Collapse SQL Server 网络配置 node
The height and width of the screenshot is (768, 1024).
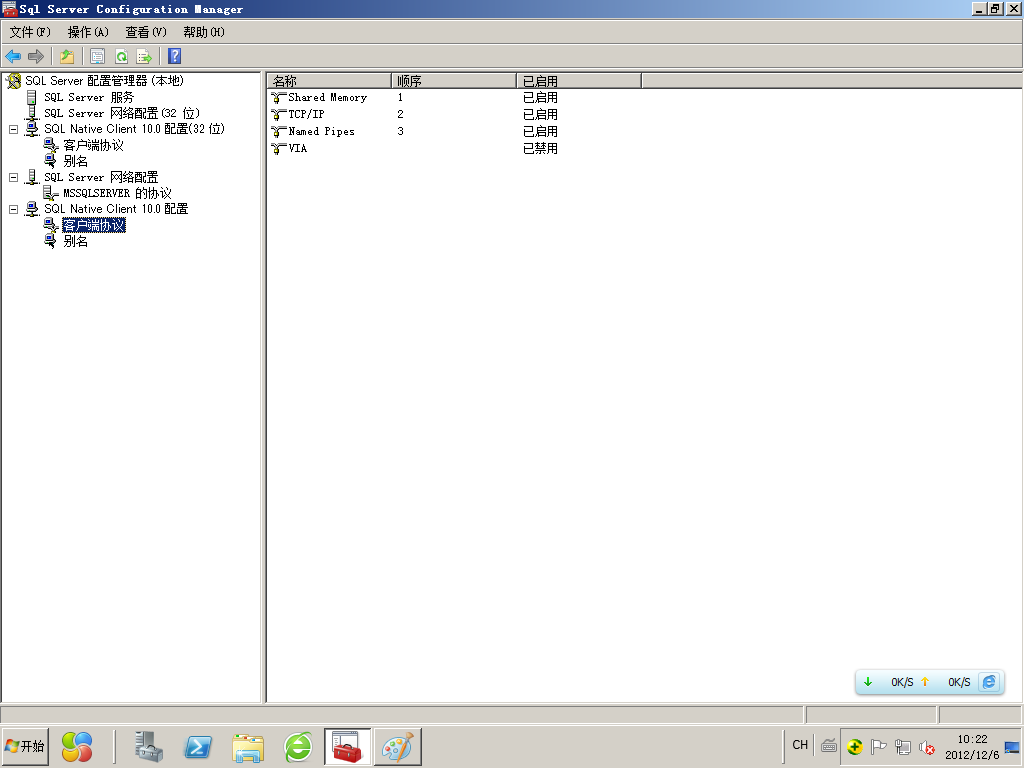[x=13, y=177]
